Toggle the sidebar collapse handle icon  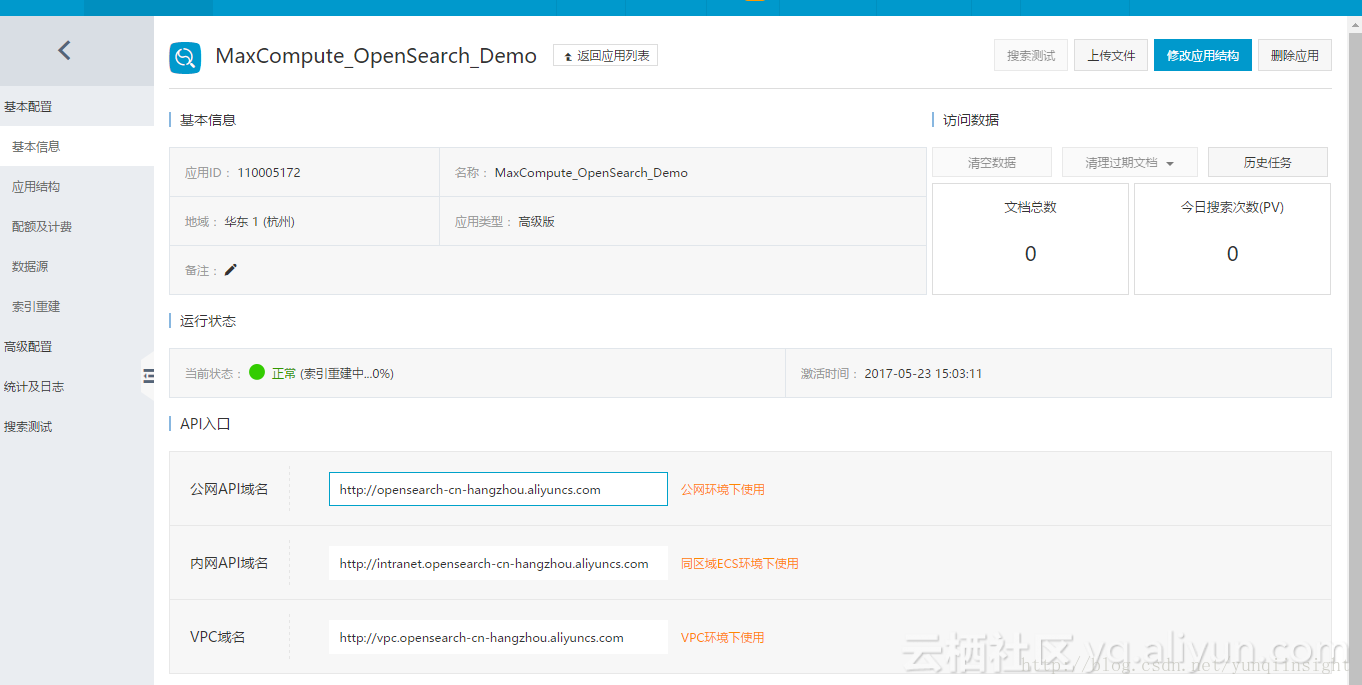click(148, 376)
